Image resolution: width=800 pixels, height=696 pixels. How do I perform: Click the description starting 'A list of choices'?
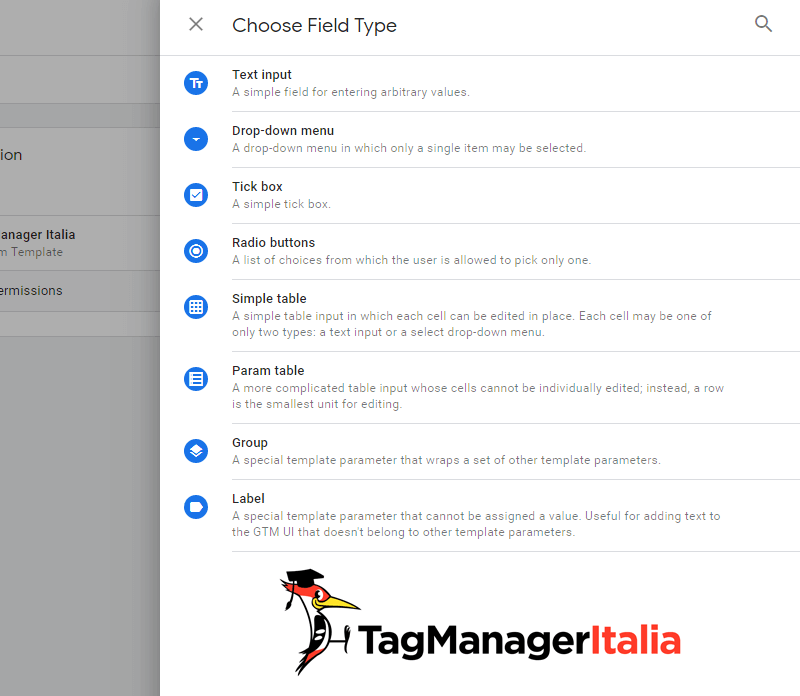411,260
